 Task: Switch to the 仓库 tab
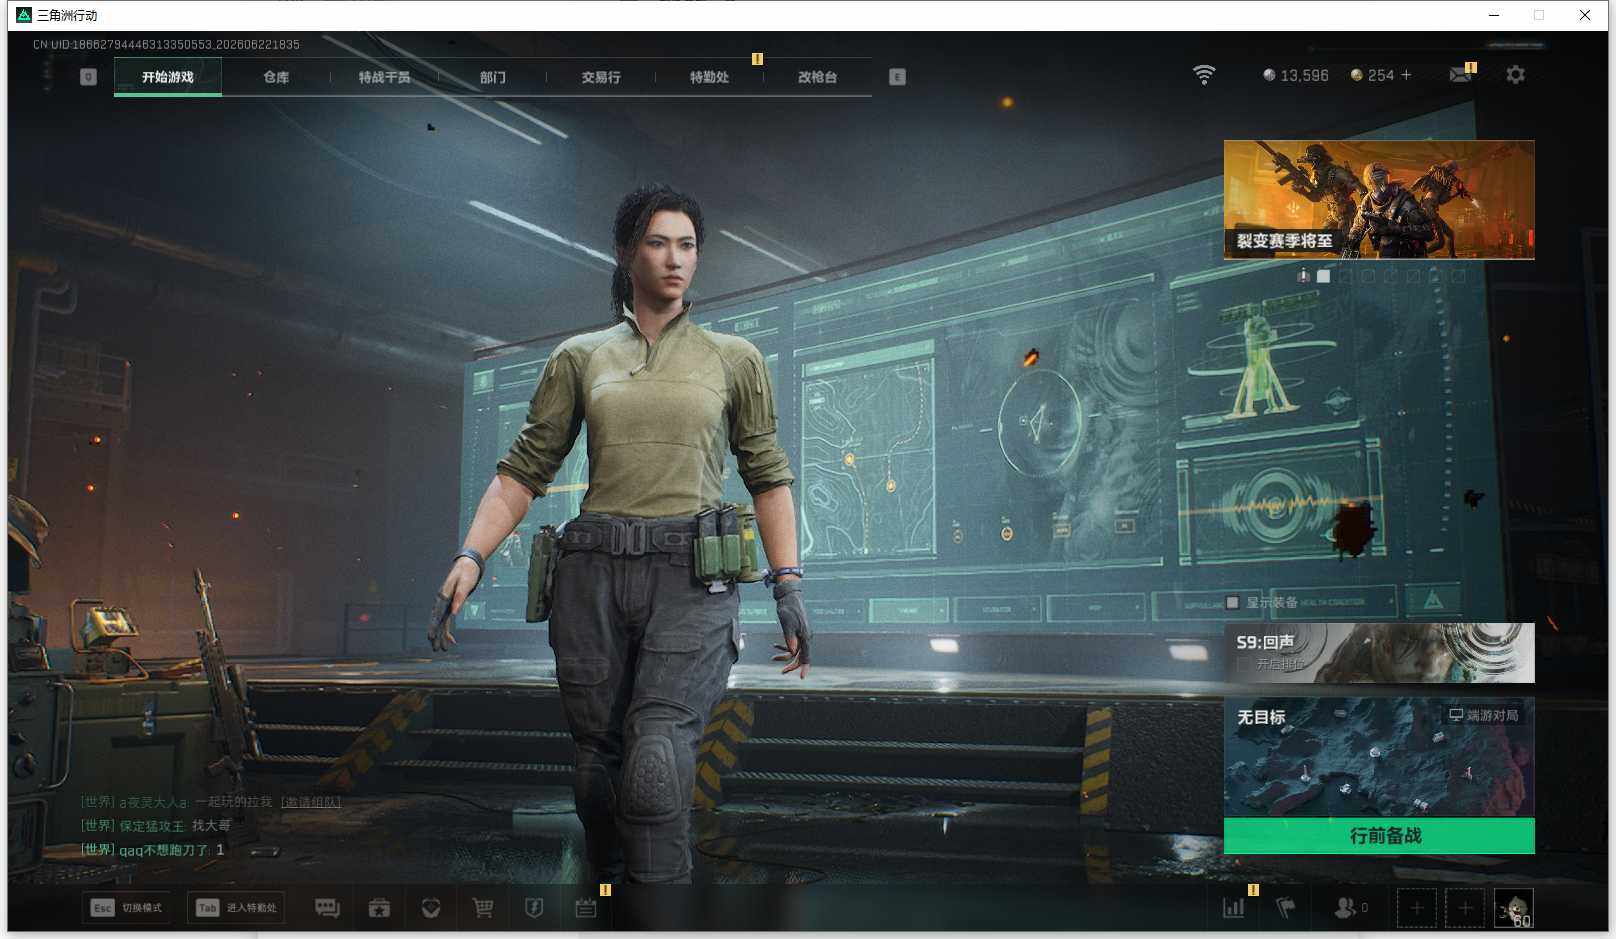[276, 77]
